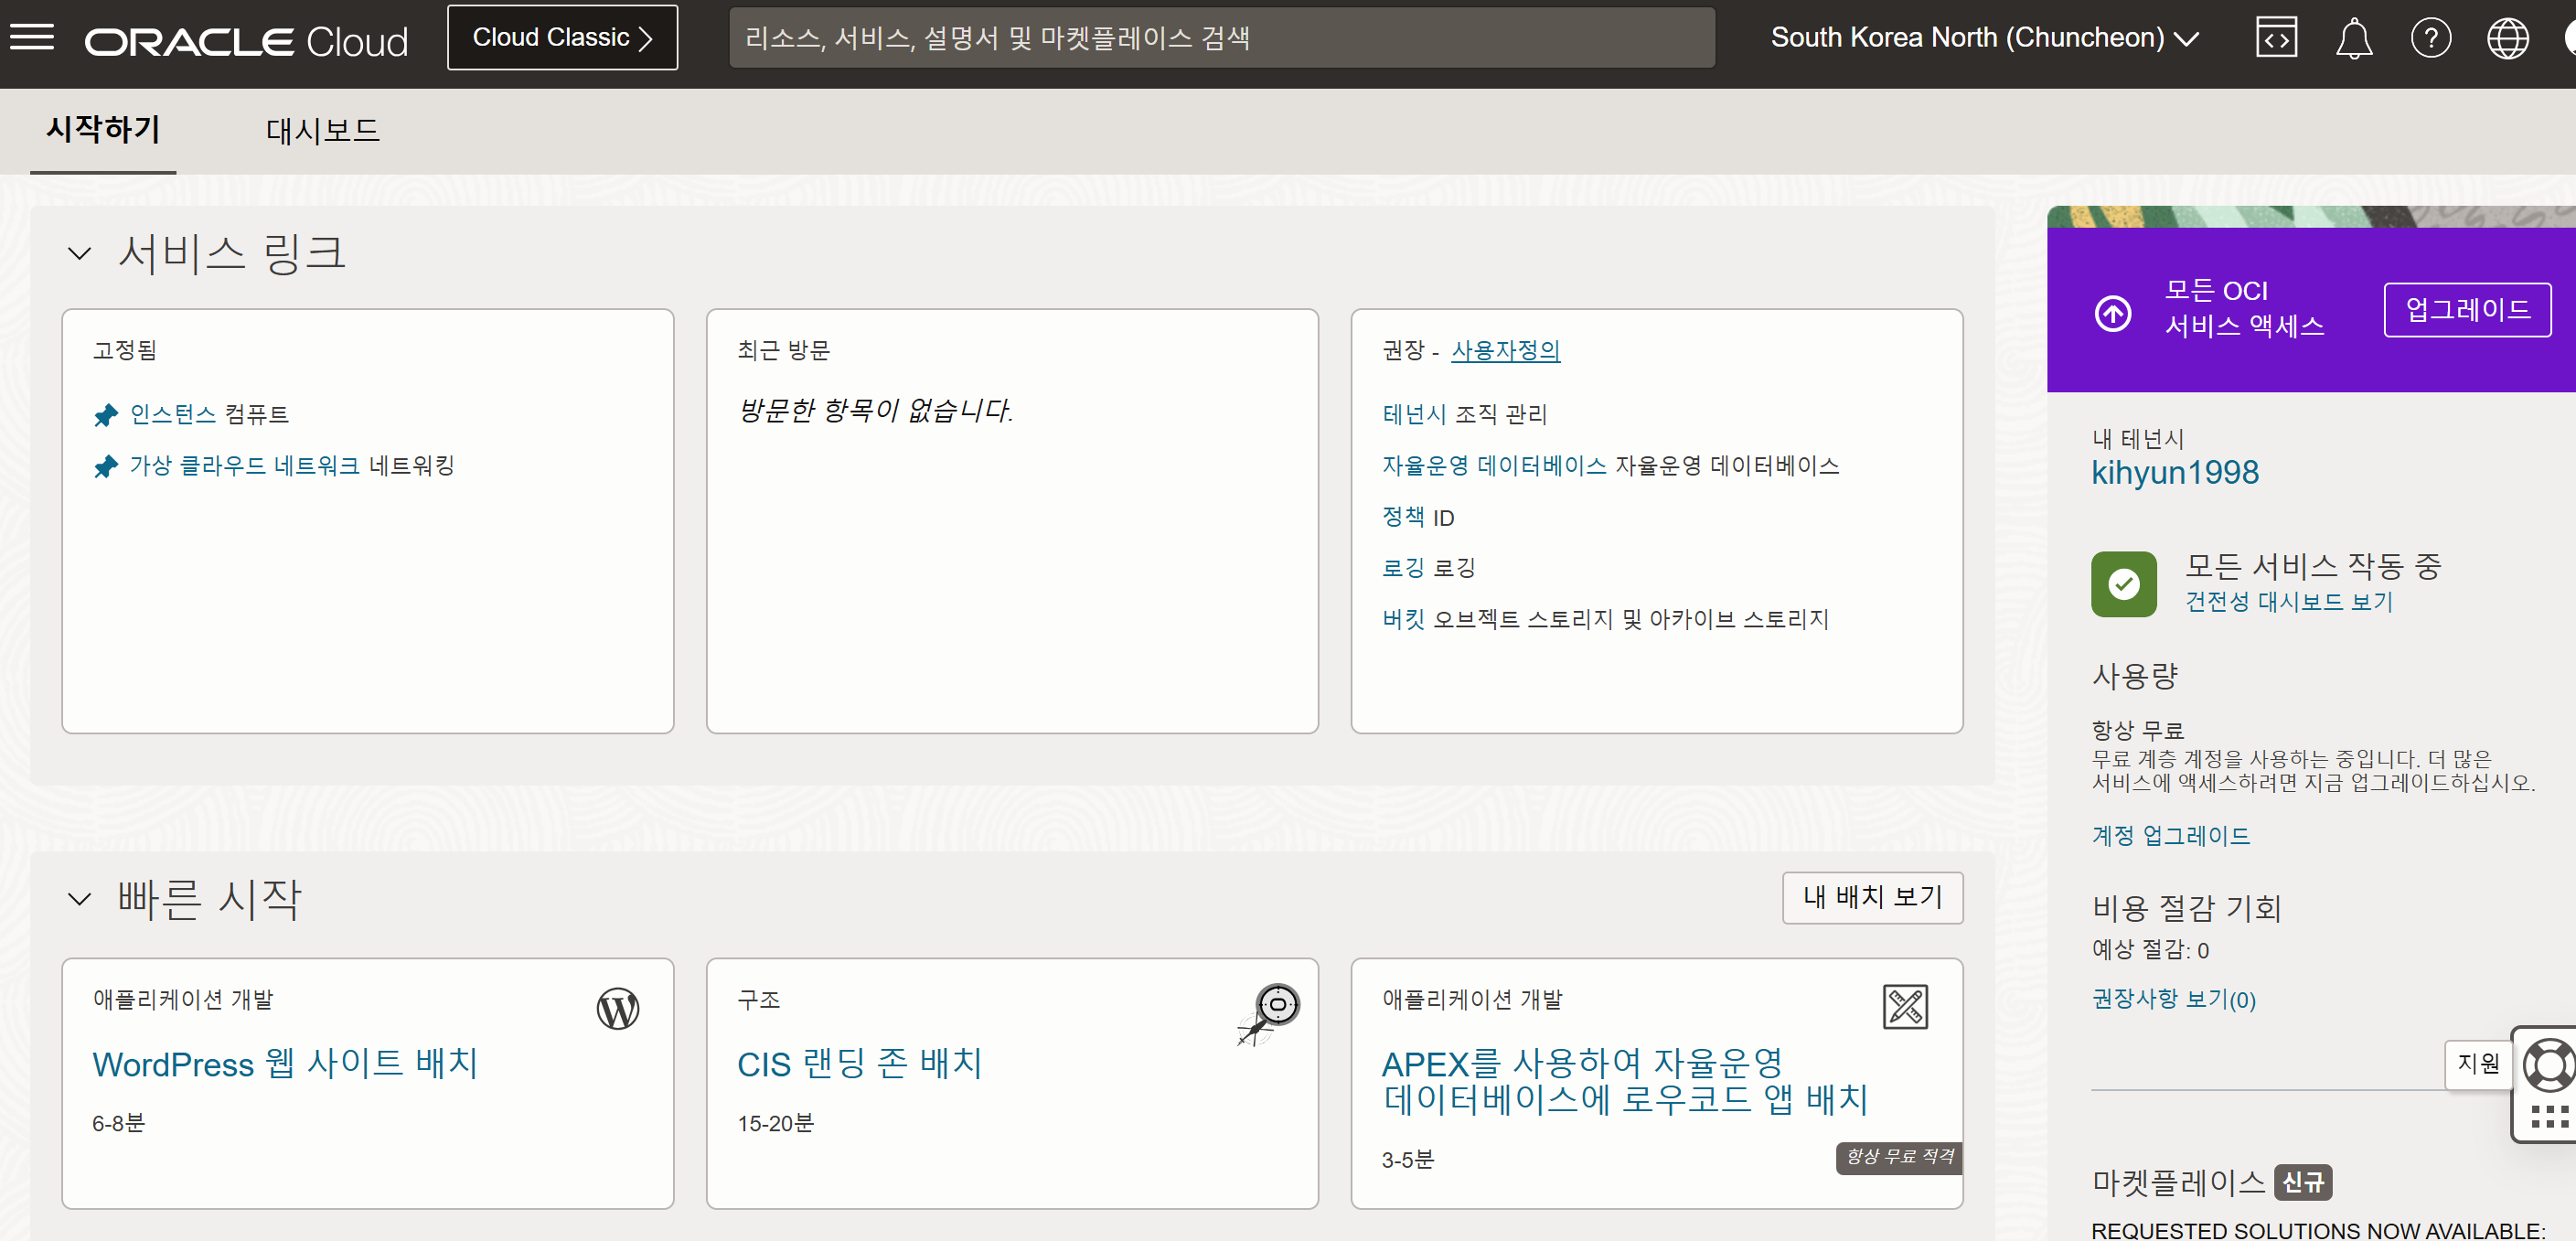
Task: Open the APEX 로우코드 앱 배치 quickstart
Action: coord(1624,1082)
